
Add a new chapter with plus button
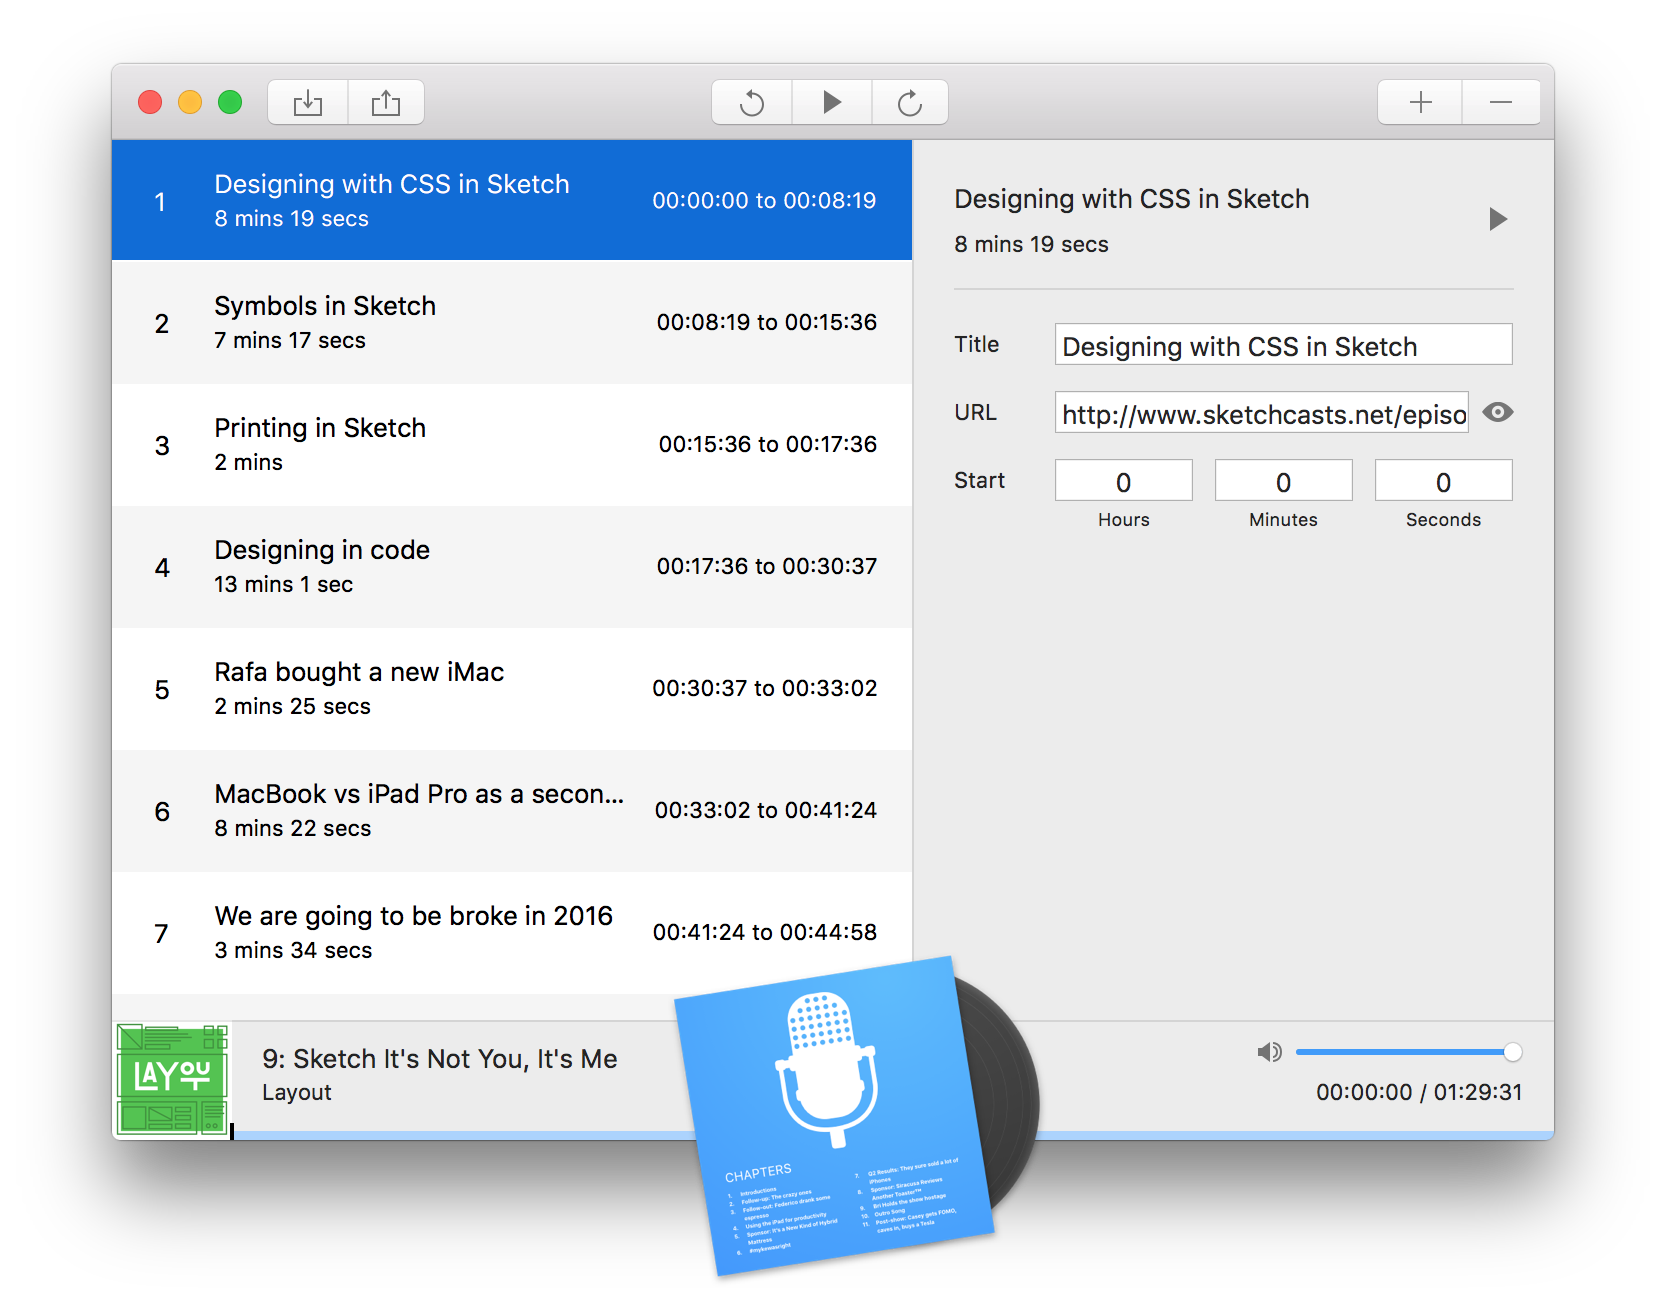[1420, 103]
